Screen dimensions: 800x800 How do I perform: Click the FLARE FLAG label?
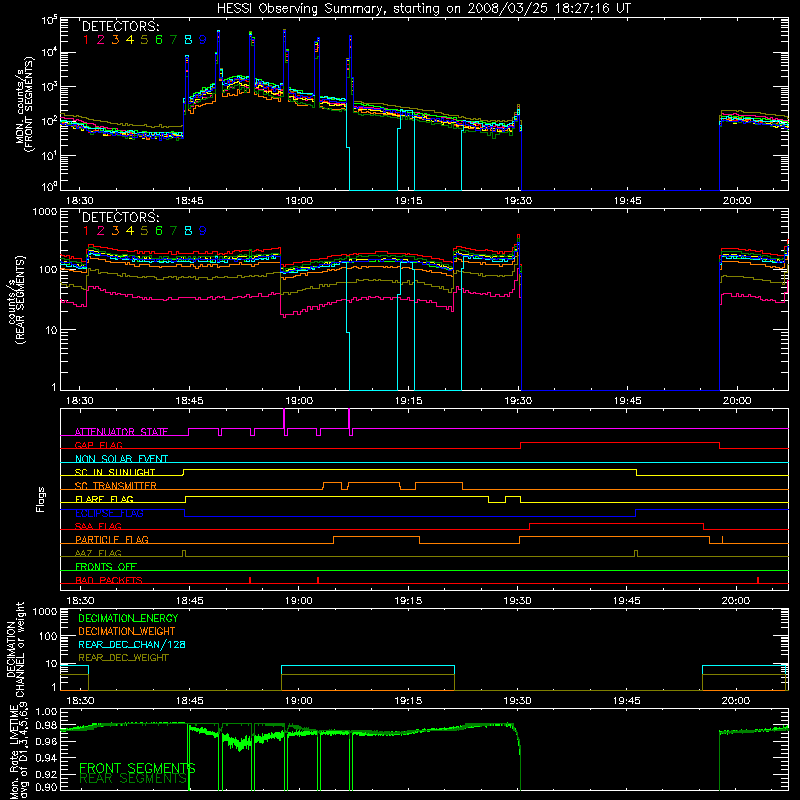104,499
